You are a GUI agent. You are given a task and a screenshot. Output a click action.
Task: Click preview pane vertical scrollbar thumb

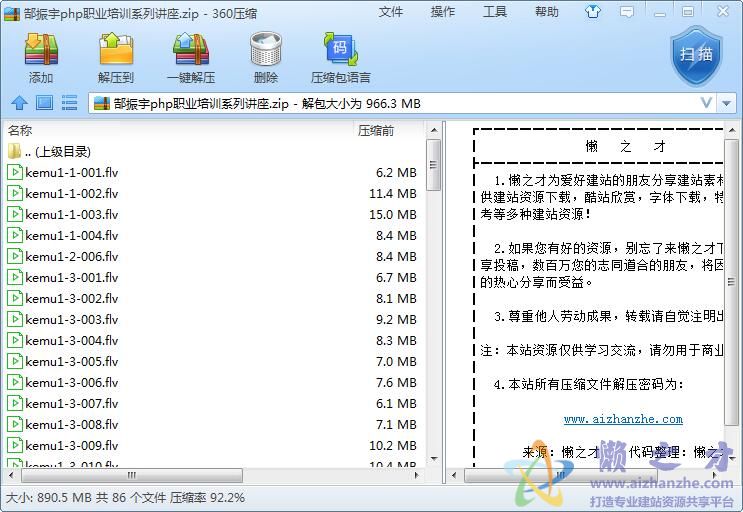click(x=731, y=282)
